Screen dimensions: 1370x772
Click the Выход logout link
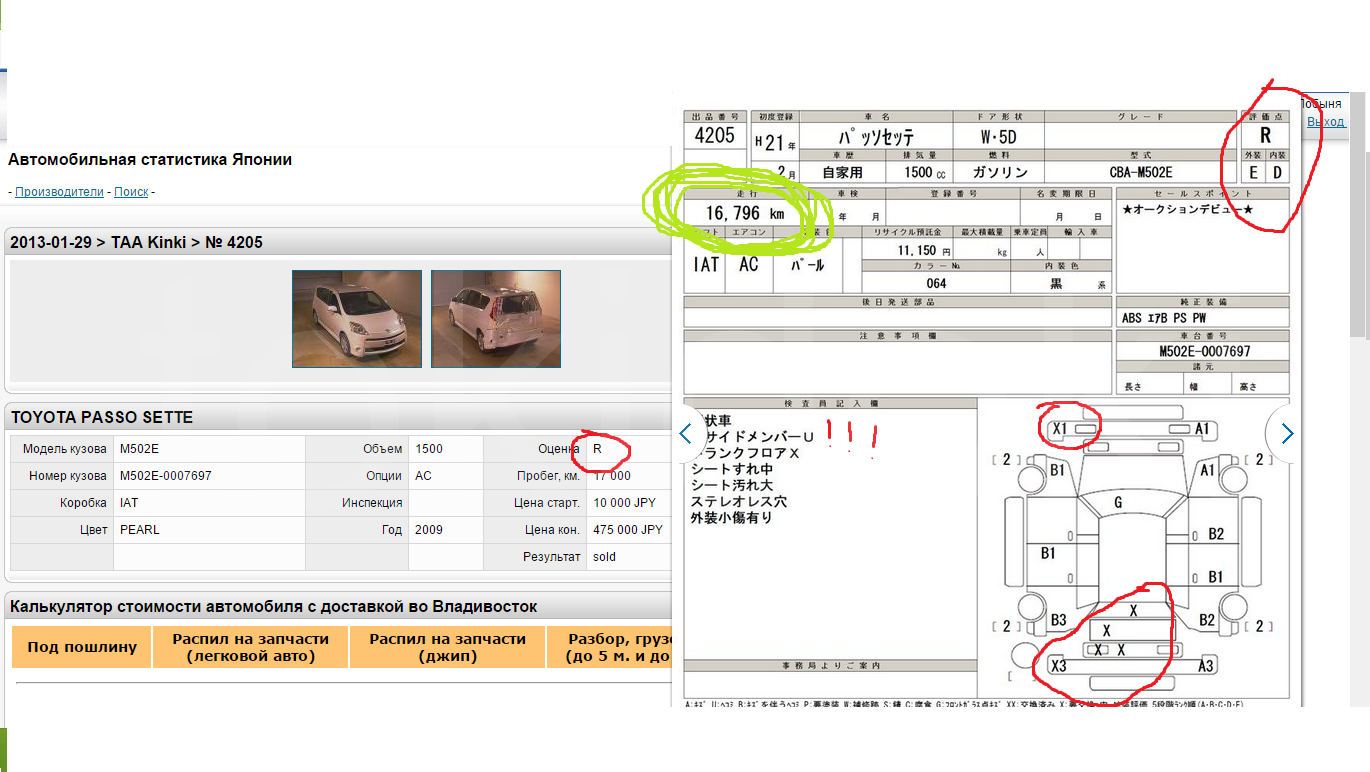tap(1326, 121)
